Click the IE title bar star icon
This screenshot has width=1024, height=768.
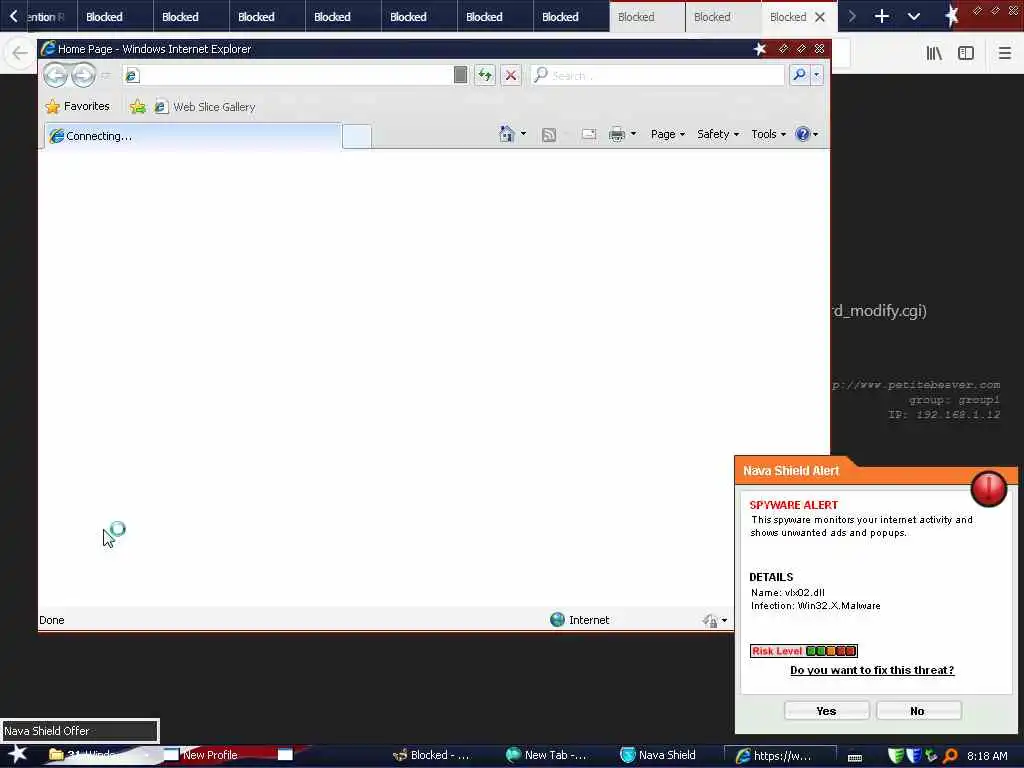760,49
